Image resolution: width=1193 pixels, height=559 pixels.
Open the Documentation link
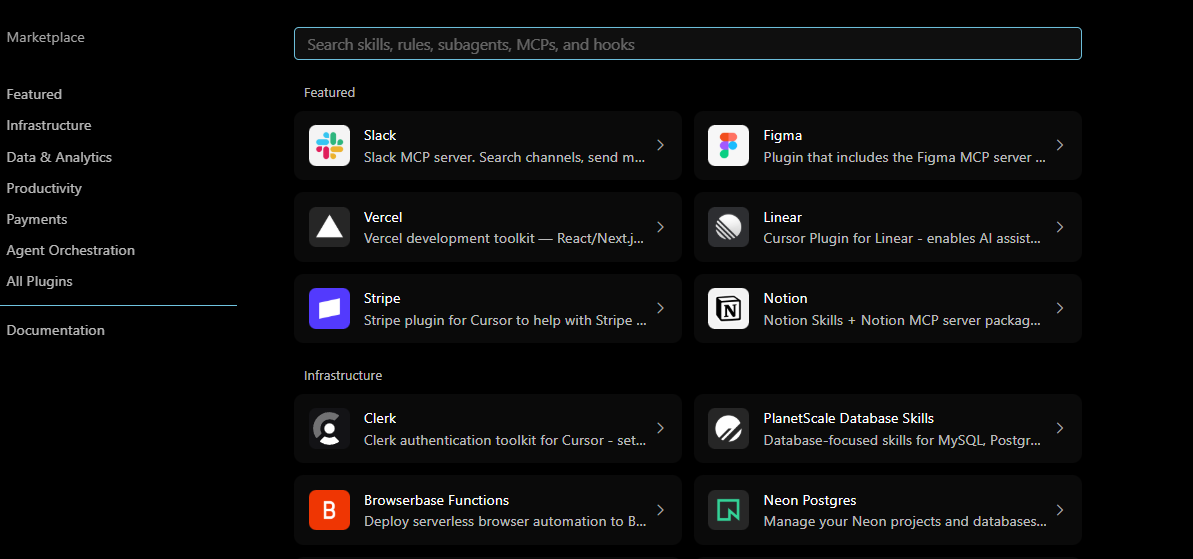(x=56, y=330)
